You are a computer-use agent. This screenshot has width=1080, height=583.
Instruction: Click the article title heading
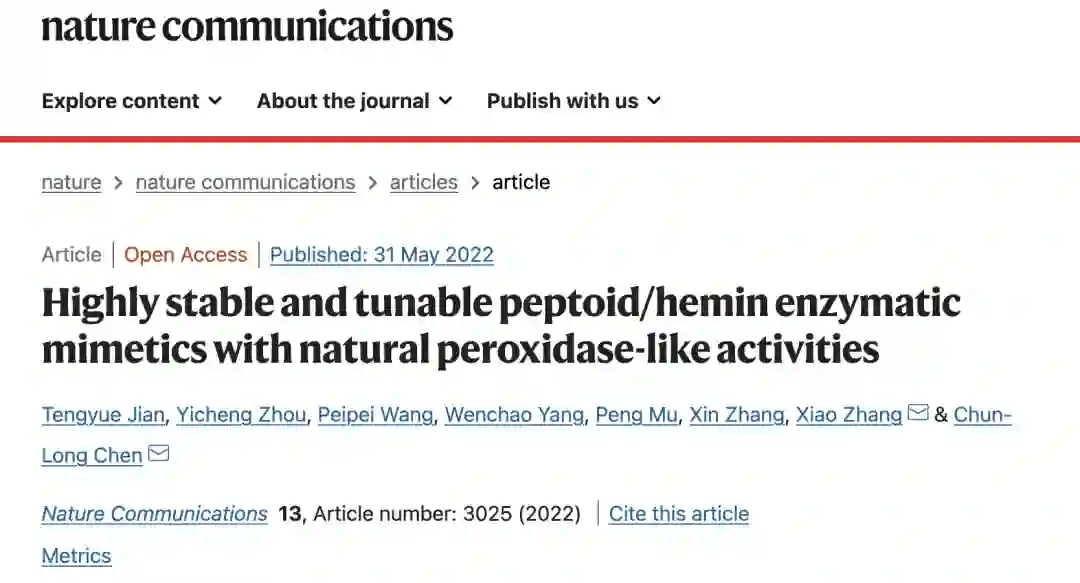pos(500,326)
